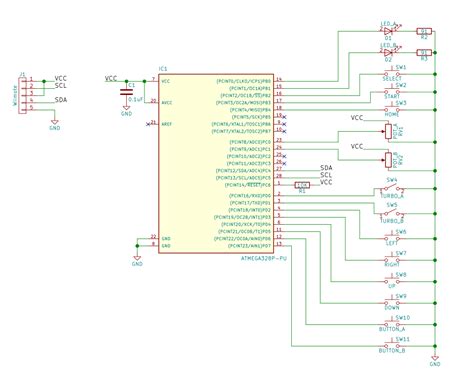Click the Wiimote label beside connector J1

point(15,96)
